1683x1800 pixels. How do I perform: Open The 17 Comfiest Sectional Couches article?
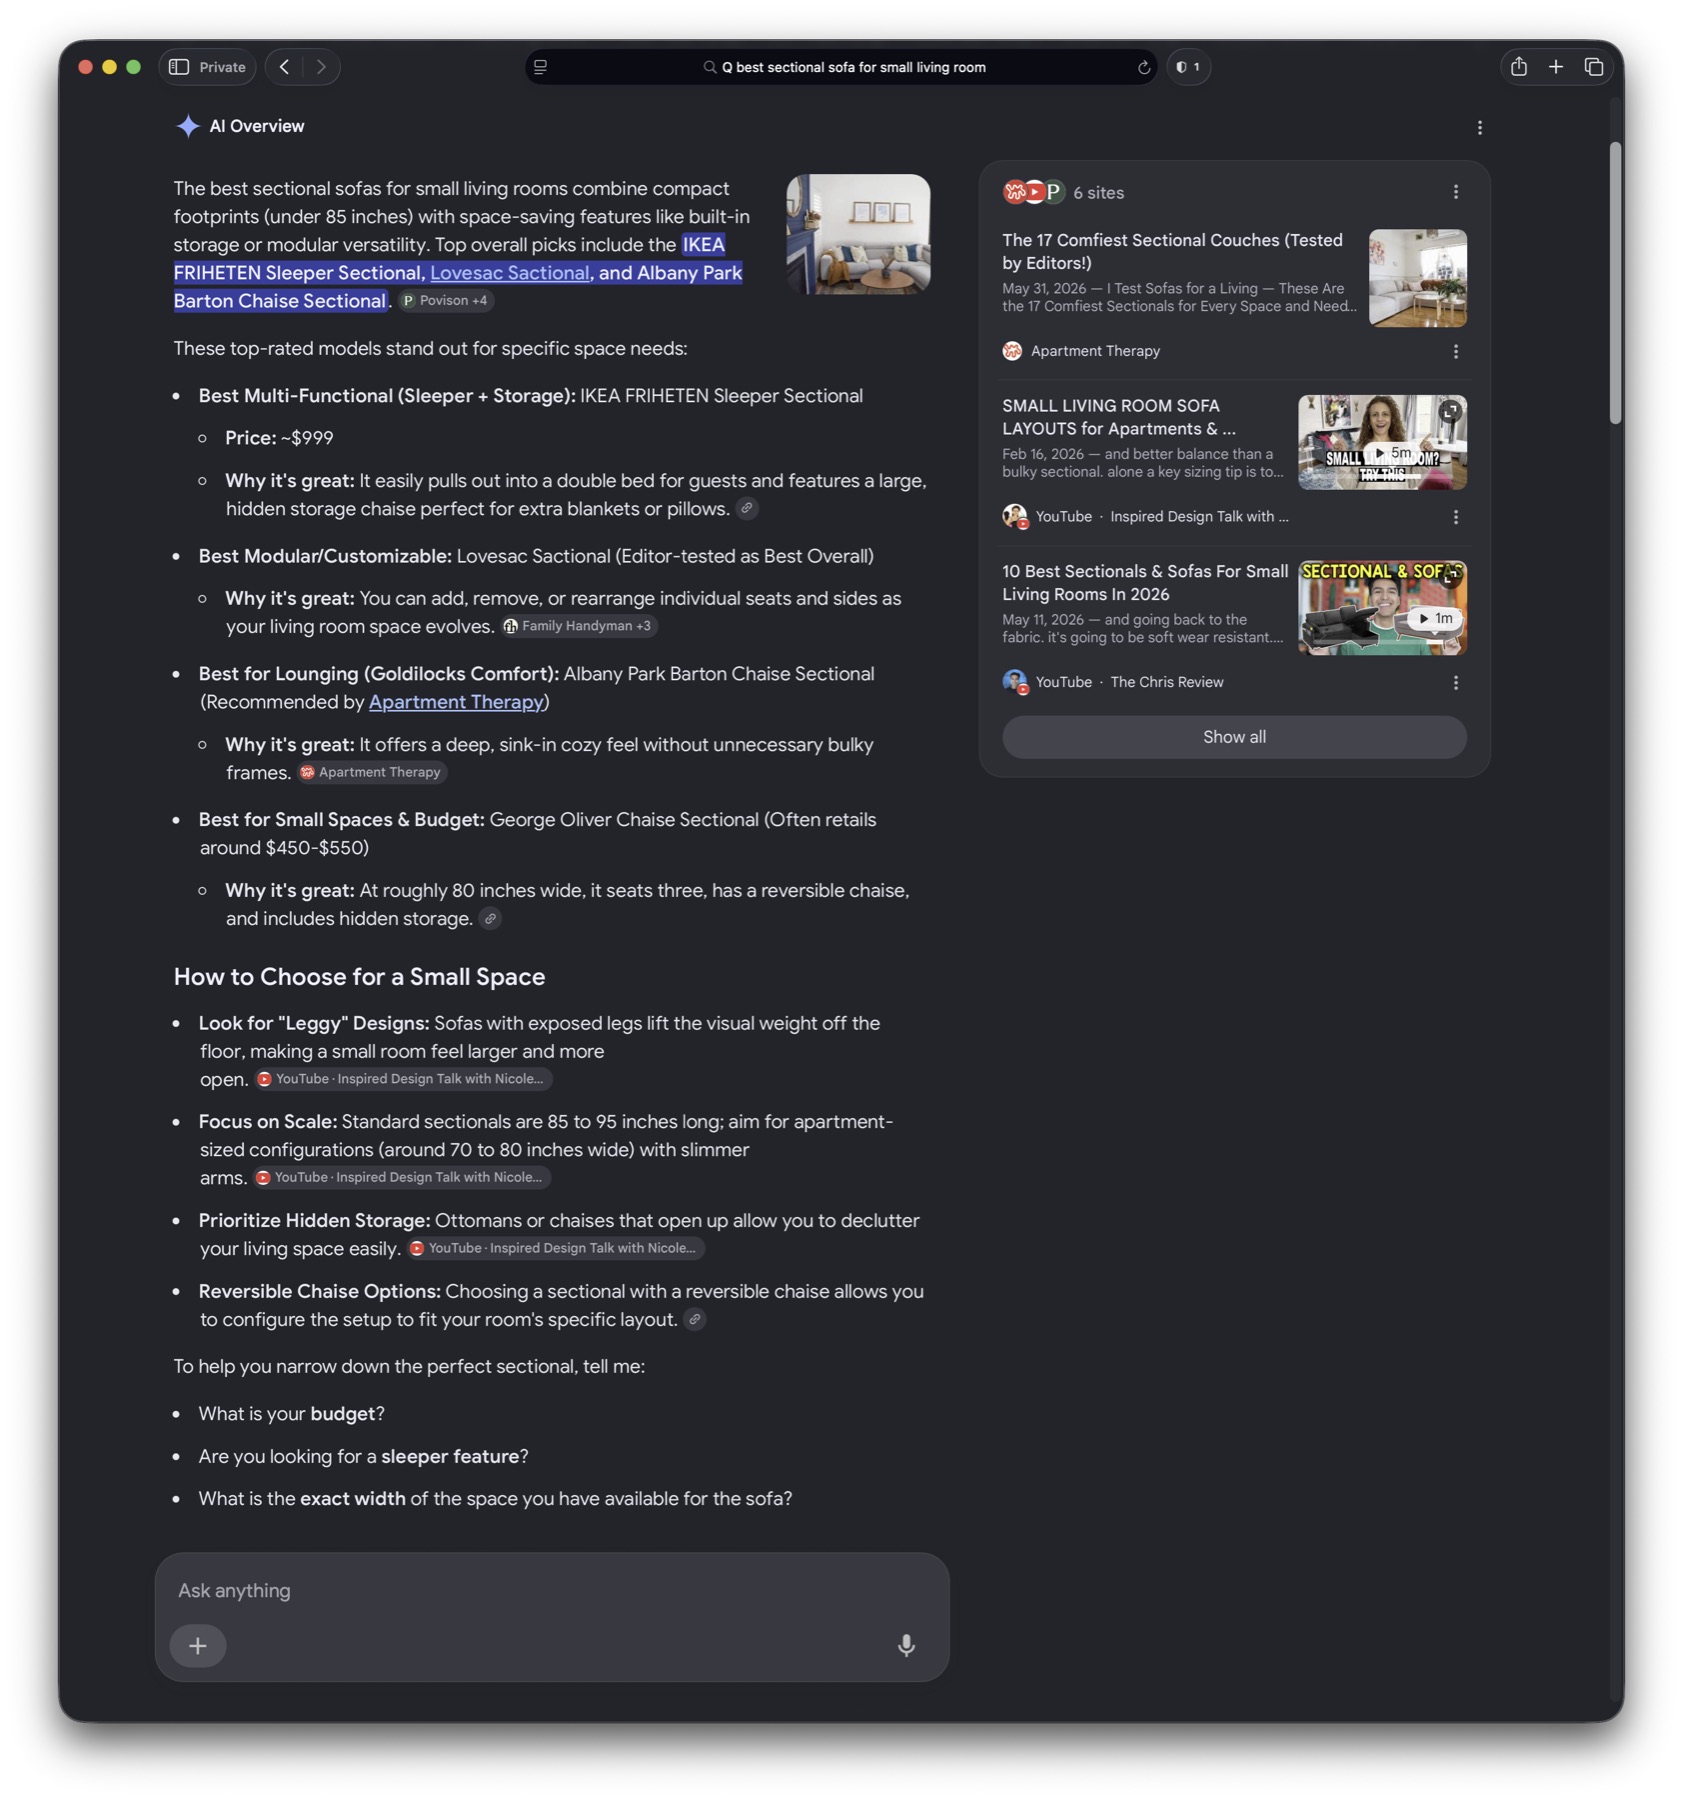coord(1172,252)
